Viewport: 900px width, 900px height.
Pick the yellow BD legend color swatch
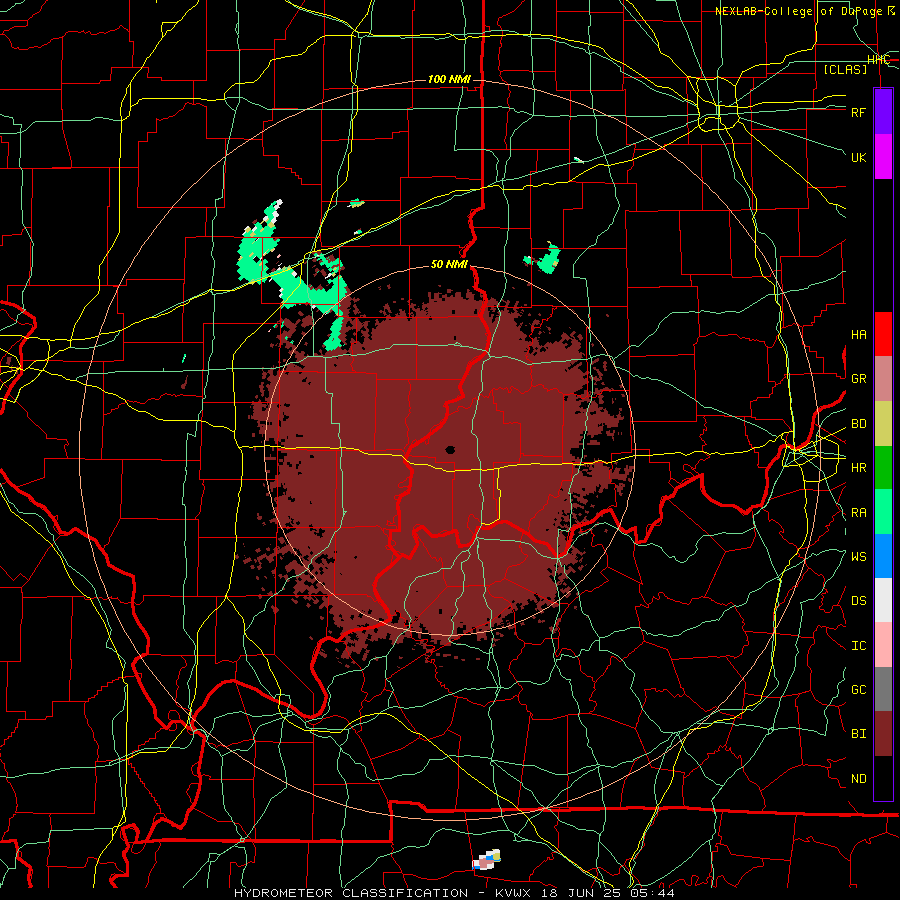coord(883,424)
